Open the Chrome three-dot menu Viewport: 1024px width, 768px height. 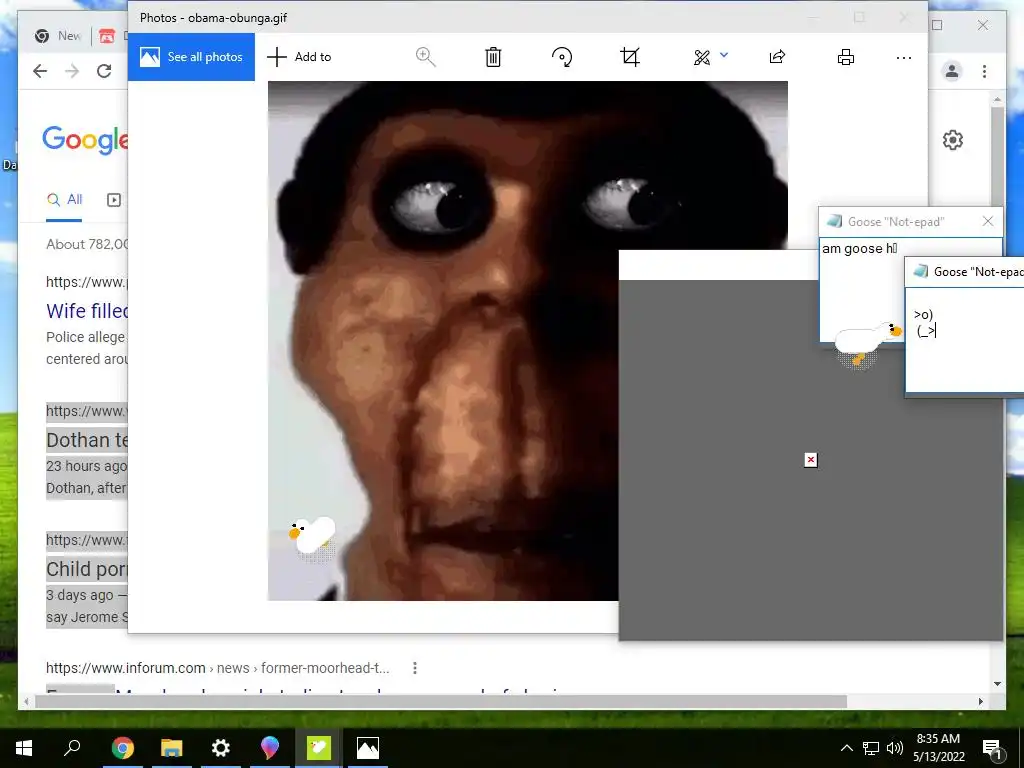(x=984, y=71)
